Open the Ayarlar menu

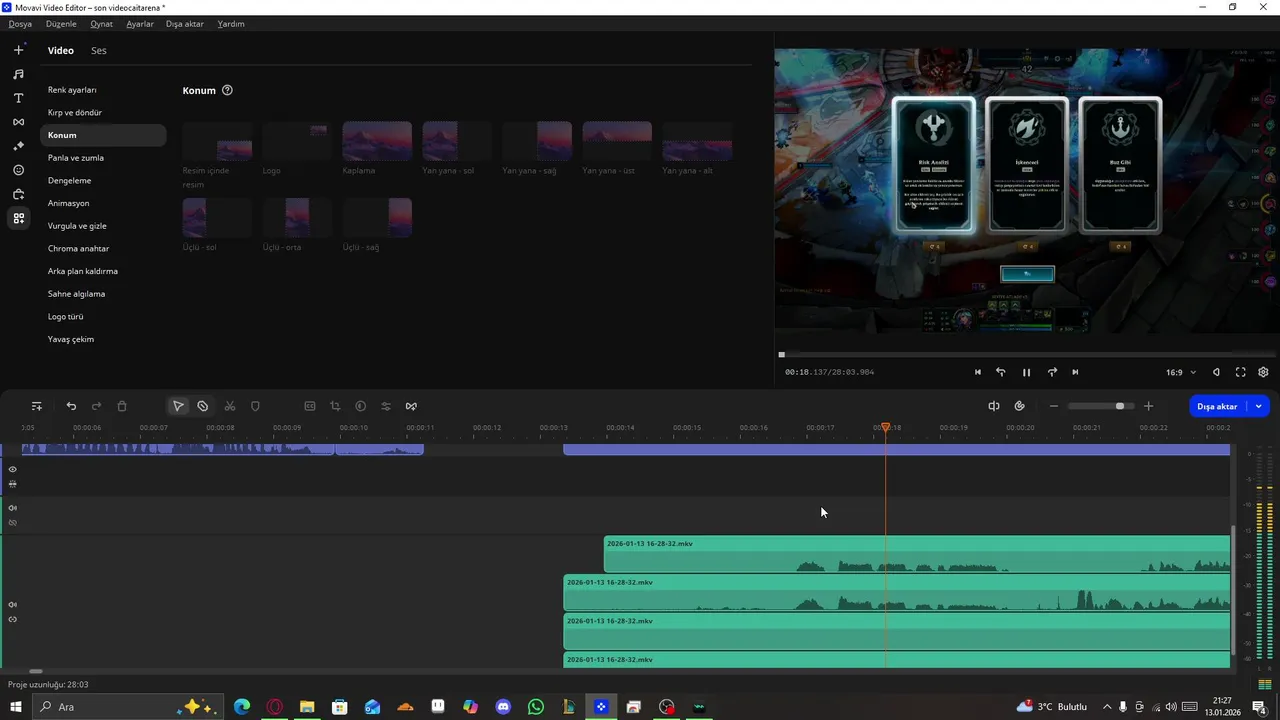coord(140,24)
